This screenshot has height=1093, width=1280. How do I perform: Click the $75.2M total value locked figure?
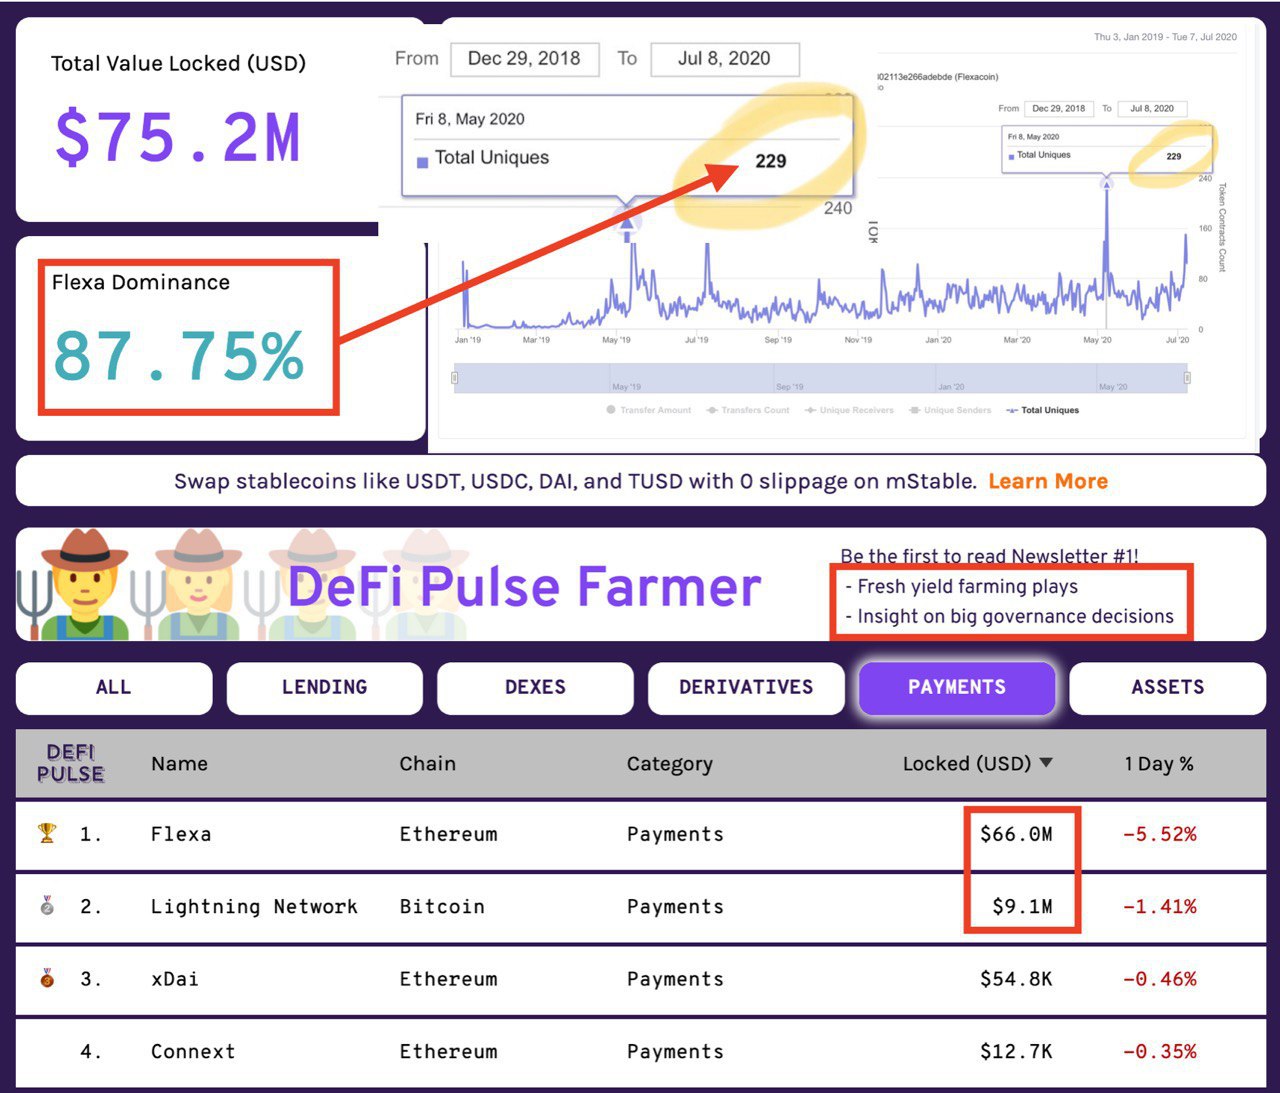click(x=177, y=138)
